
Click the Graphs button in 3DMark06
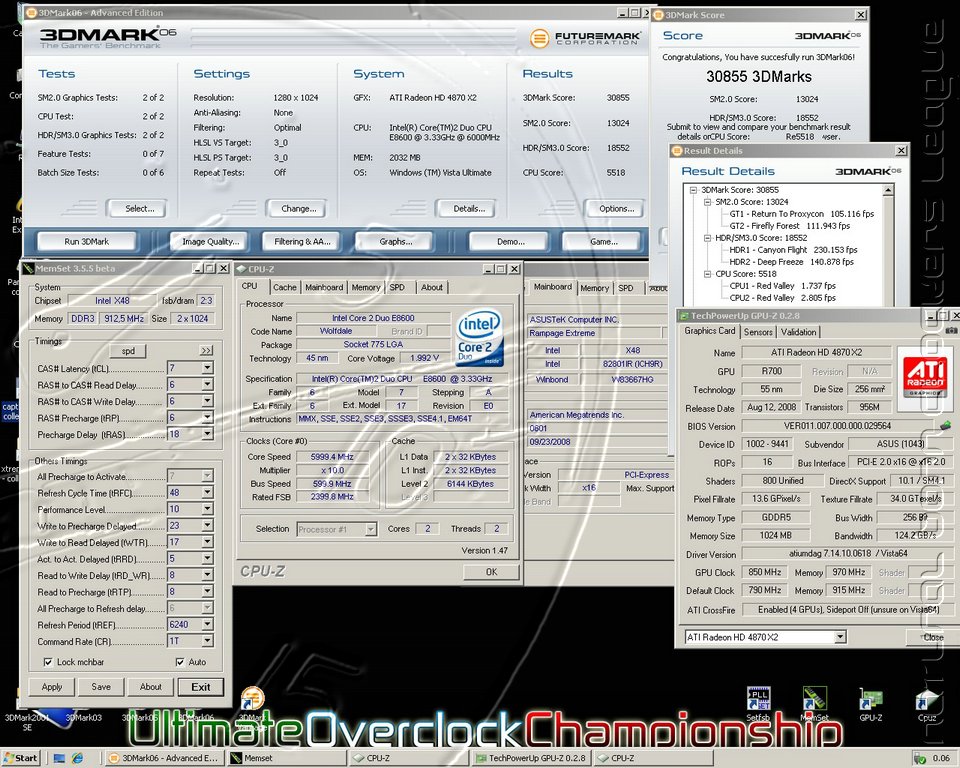(x=395, y=241)
